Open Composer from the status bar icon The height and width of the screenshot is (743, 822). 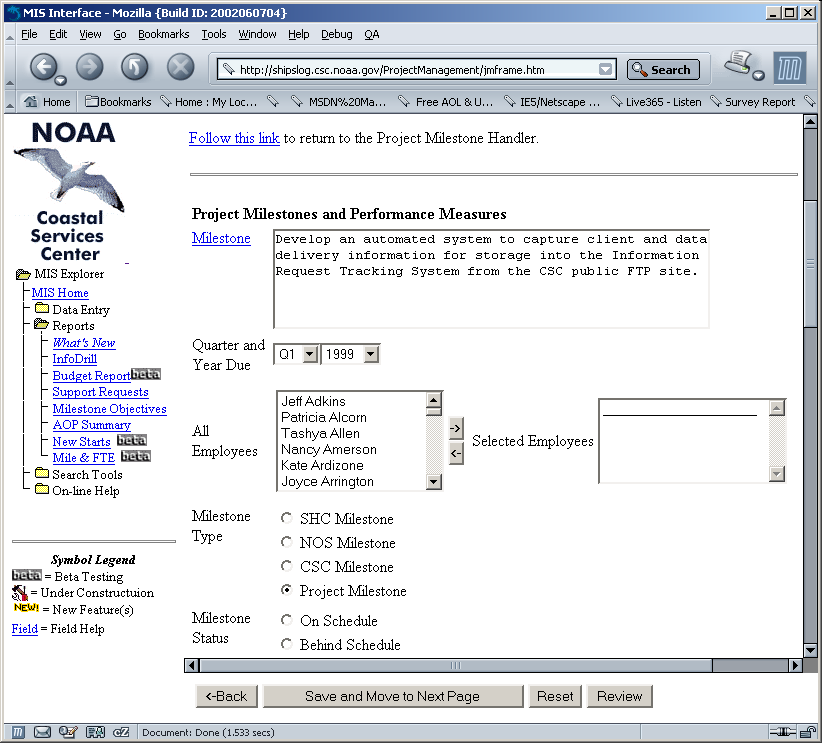(68, 732)
